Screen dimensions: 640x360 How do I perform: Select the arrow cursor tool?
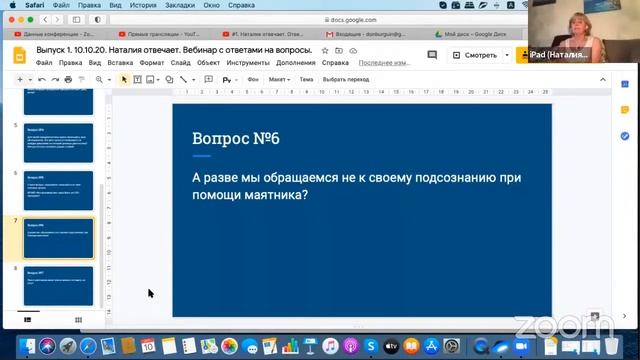point(124,80)
